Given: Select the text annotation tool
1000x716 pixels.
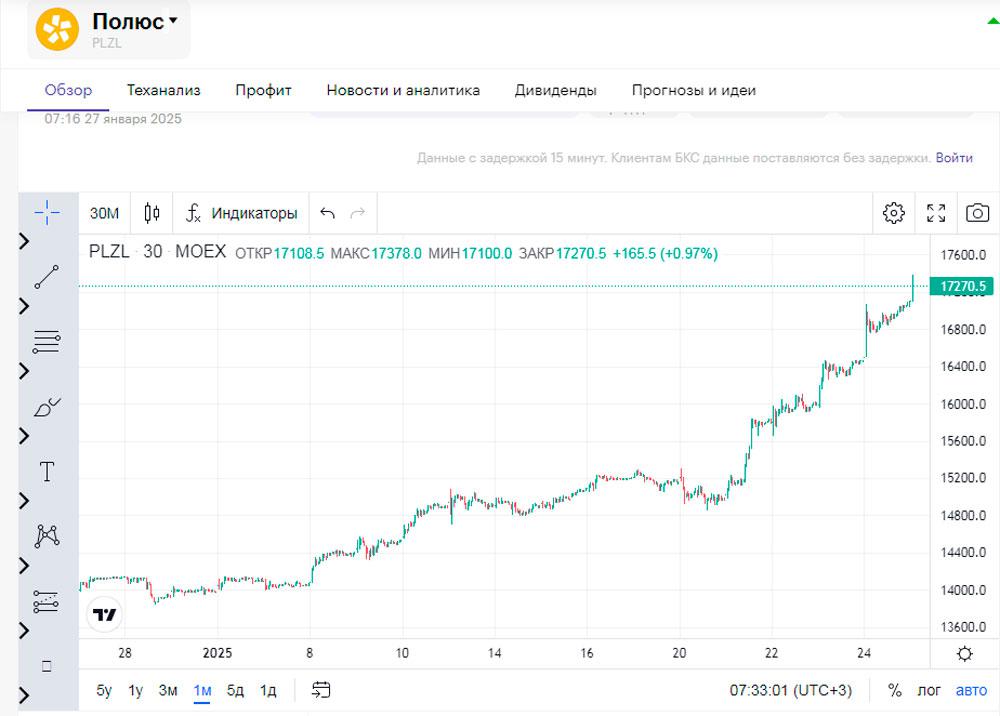Looking at the screenshot, I should 47,472.
